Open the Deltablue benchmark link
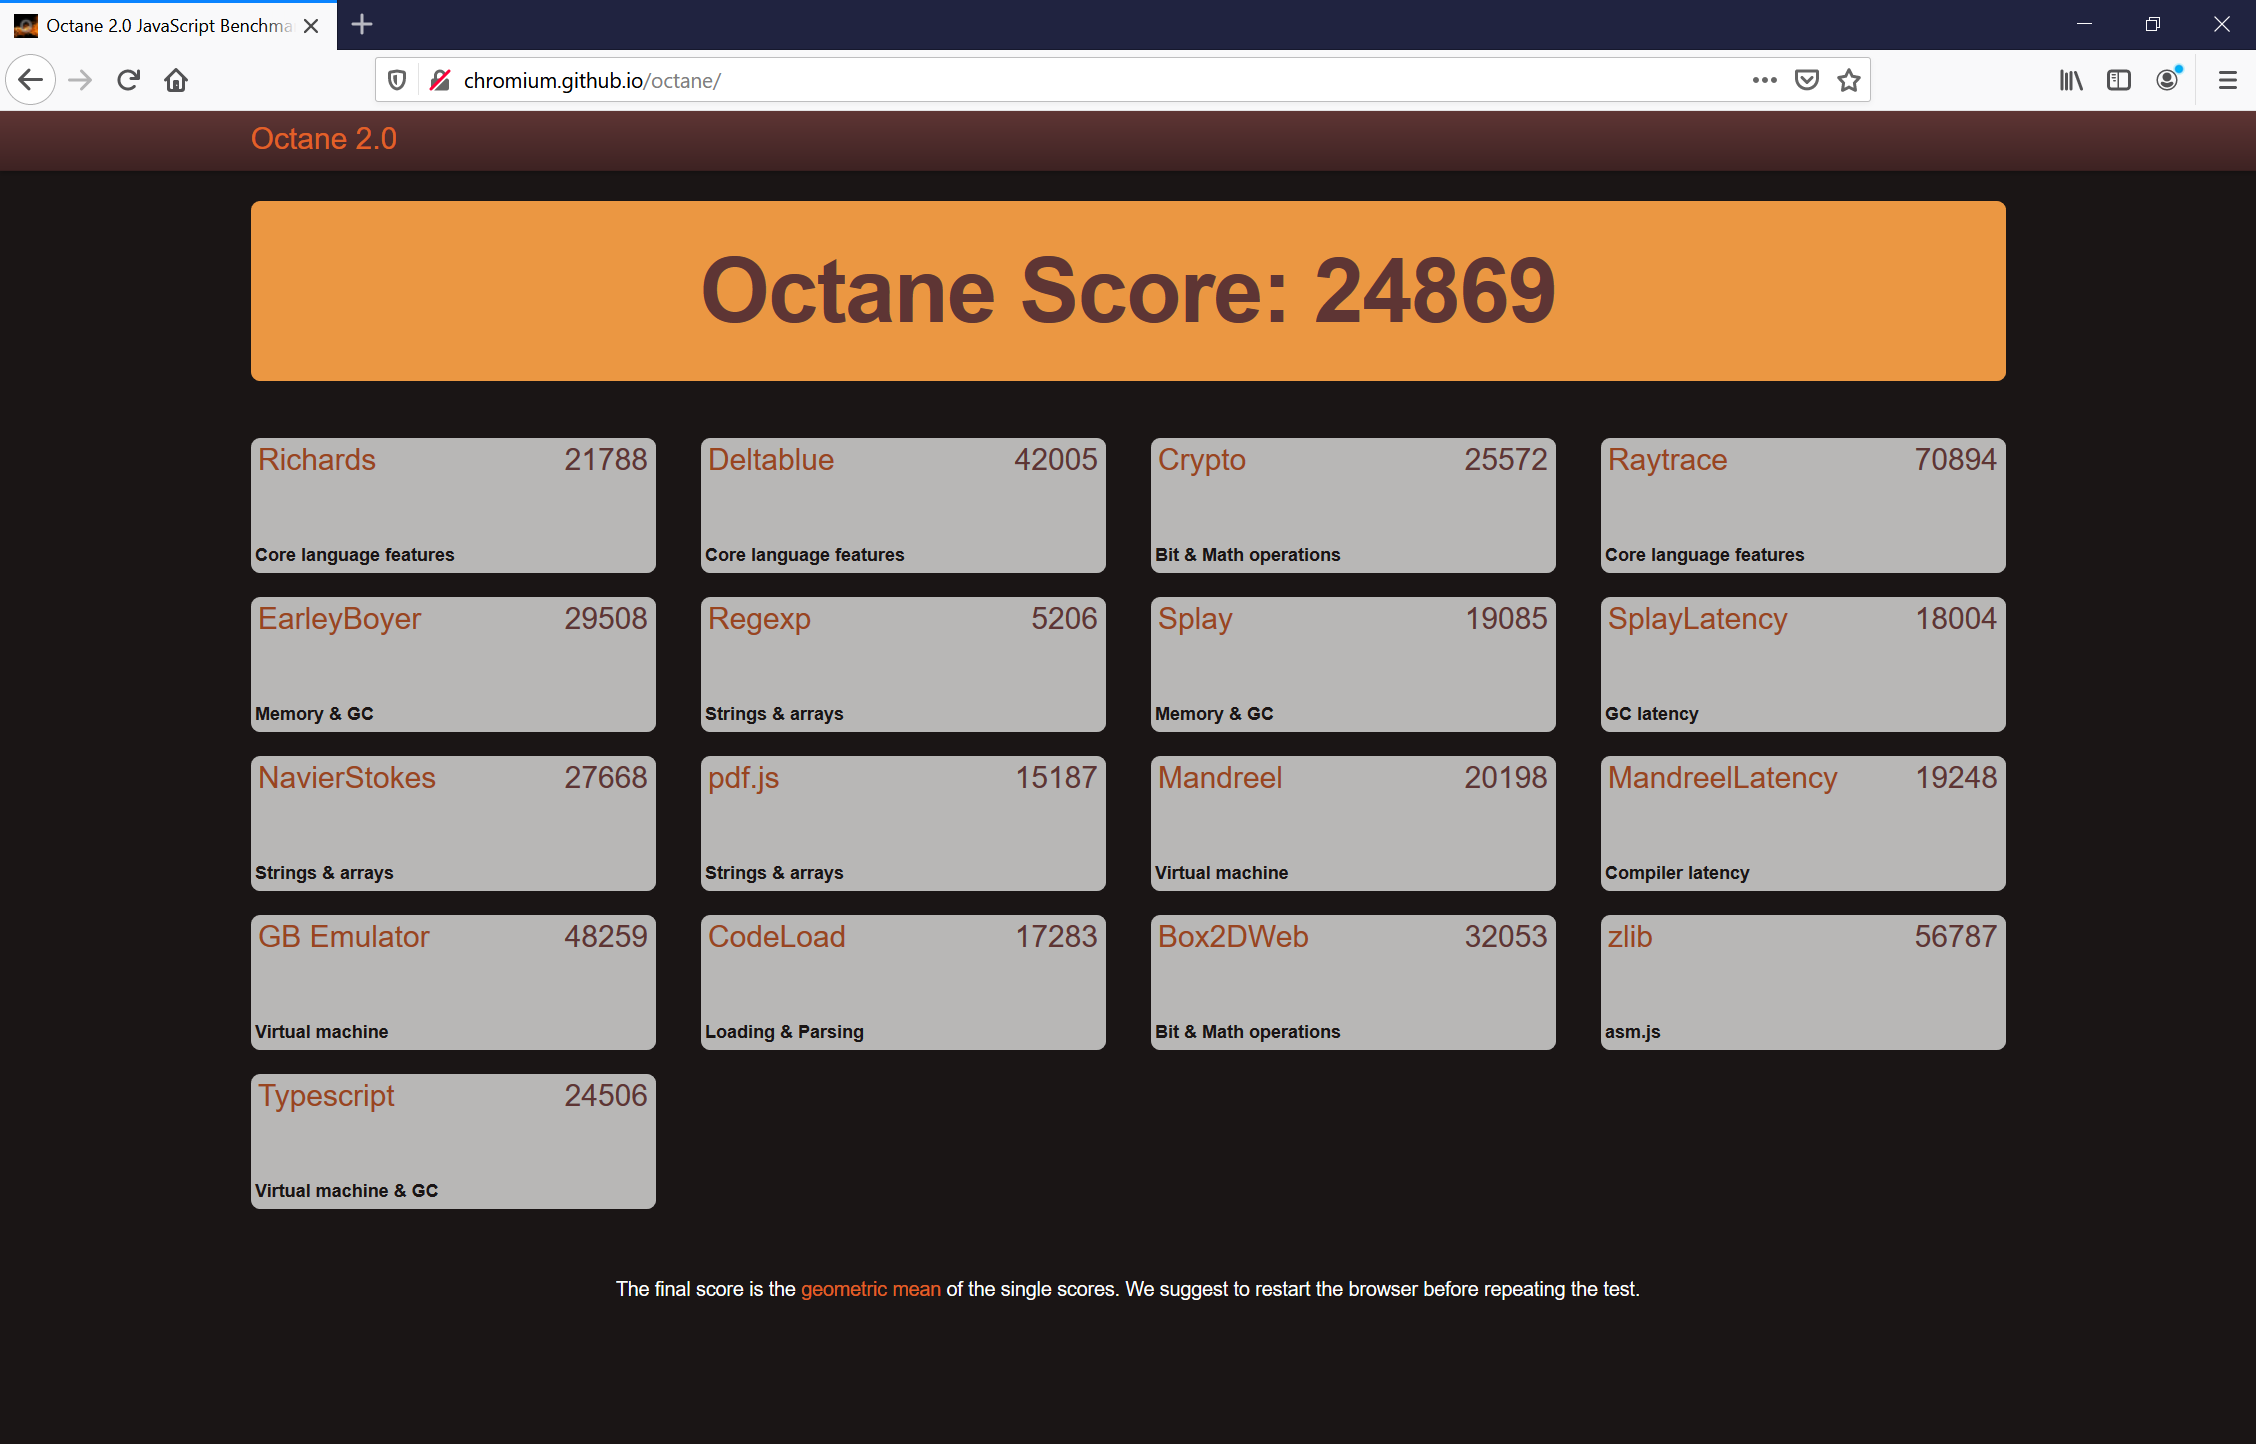Screen dimensions: 2256x1444 coord(771,459)
